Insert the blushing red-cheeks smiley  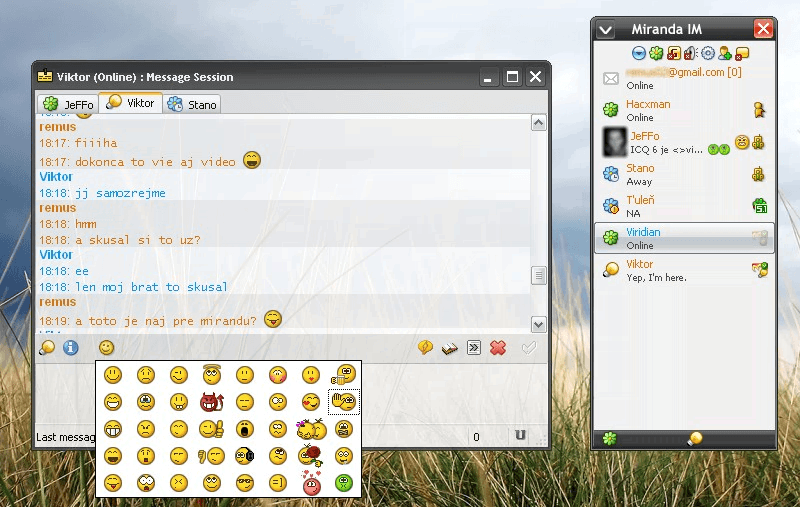pyautogui.click(x=278, y=375)
